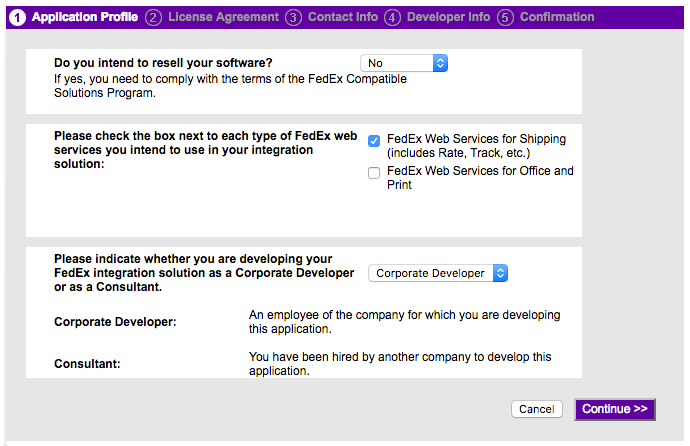Select the Confirmation step tab
690x446 pixels.
click(557, 17)
